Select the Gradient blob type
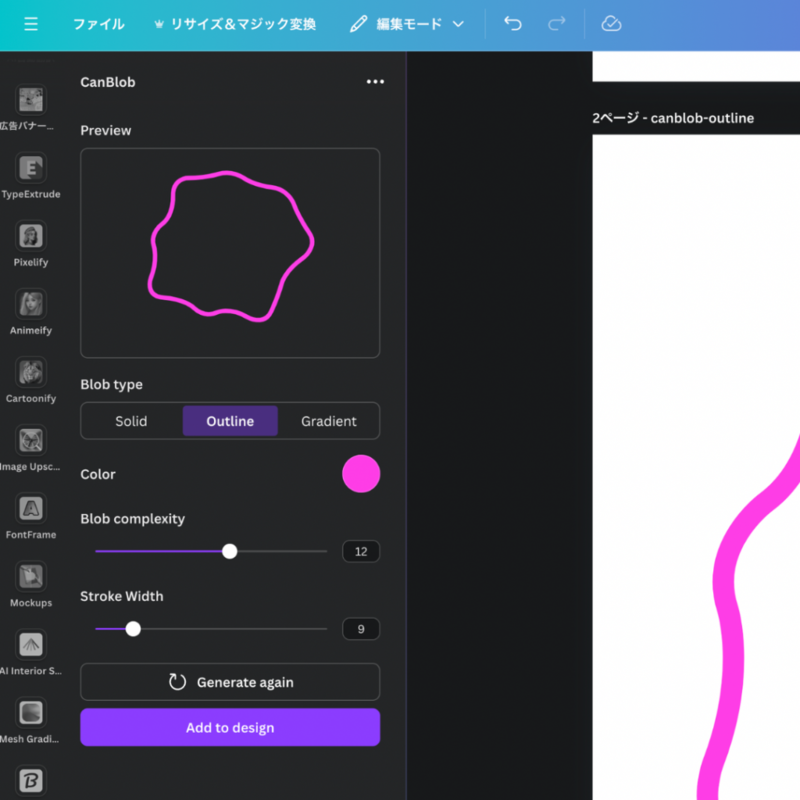The height and width of the screenshot is (800, 800). coord(329,421)
